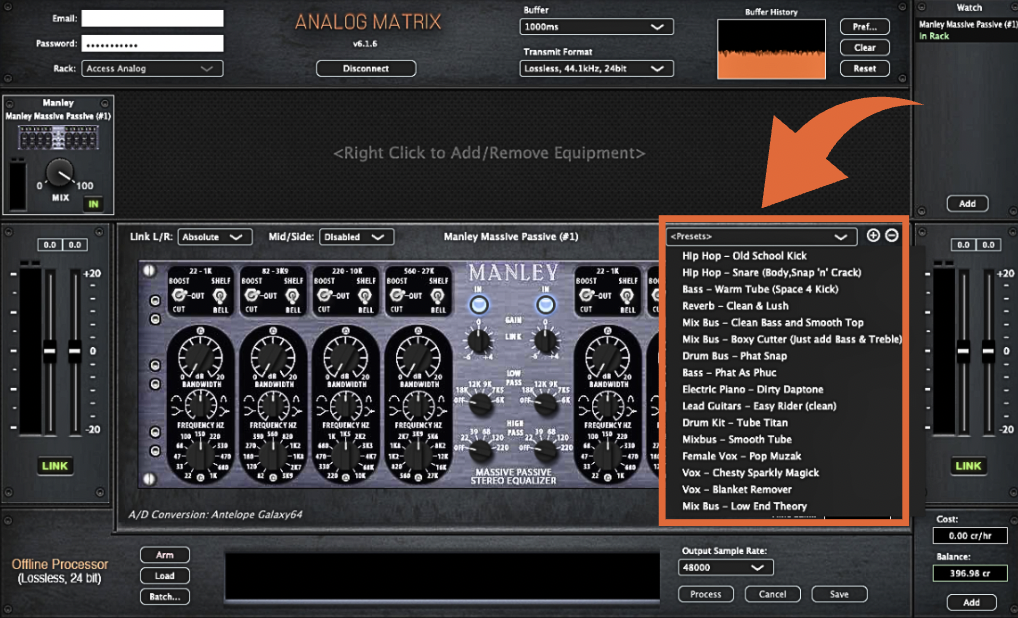Click the Disconnect button
The width and height of the screenshot is (1018, 618).
click(x=366, y=68)
